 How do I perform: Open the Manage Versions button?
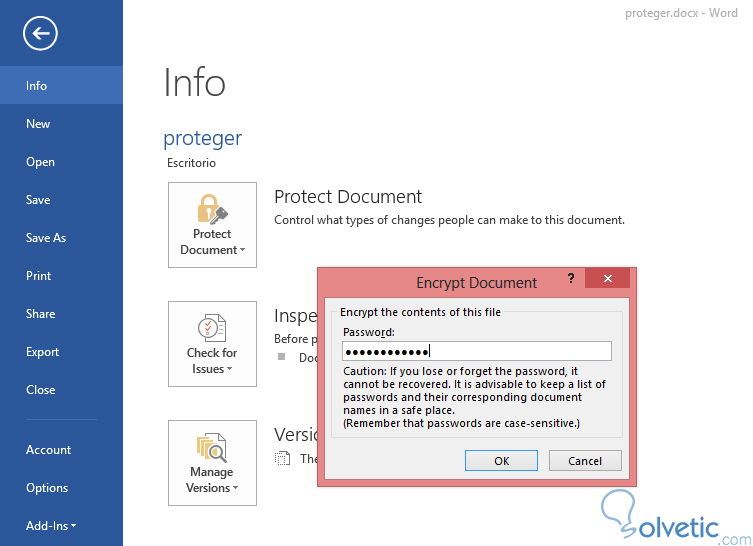[x=212, y=463]
